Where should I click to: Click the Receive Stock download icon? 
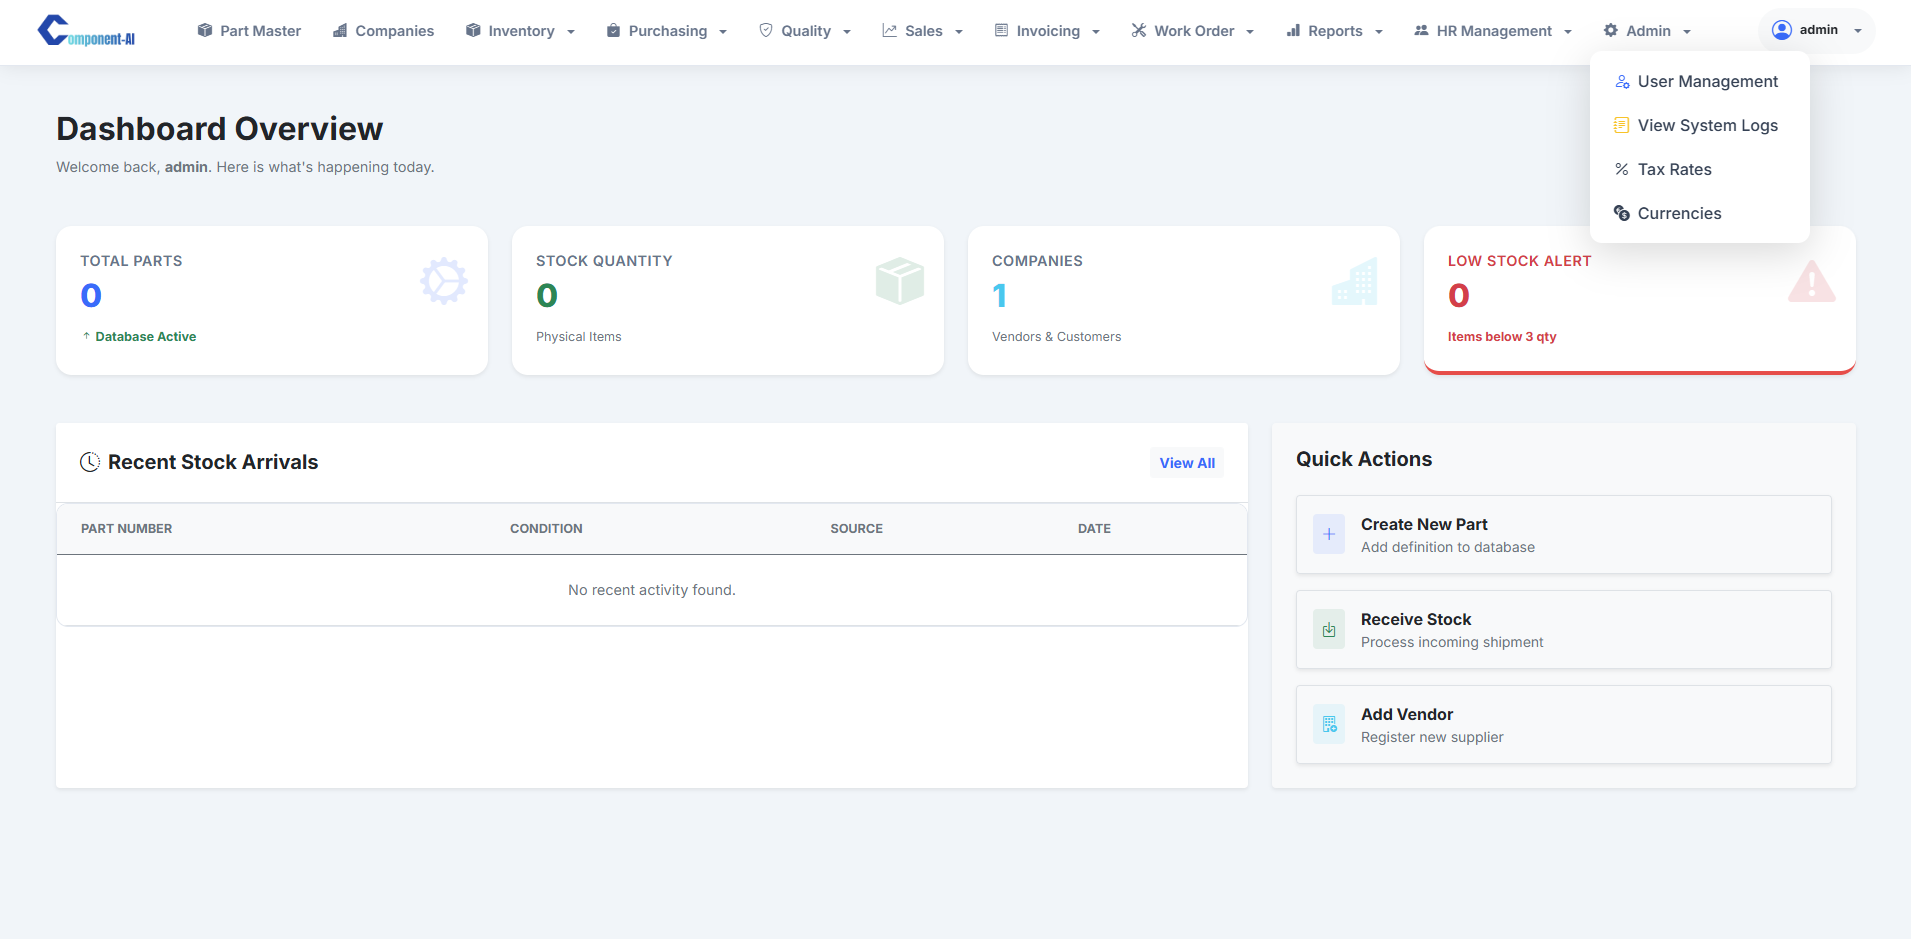[1328, 630]
